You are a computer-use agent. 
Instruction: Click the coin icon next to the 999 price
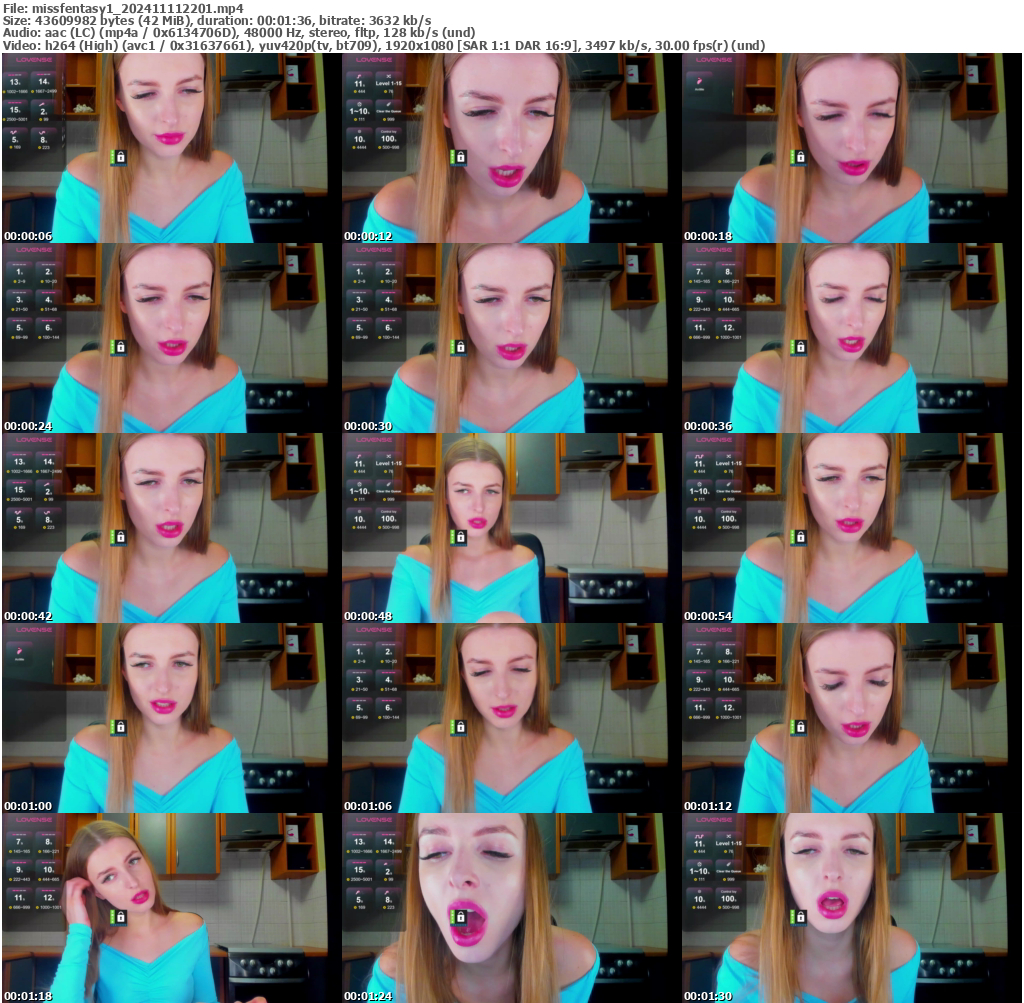coord(384,120)
